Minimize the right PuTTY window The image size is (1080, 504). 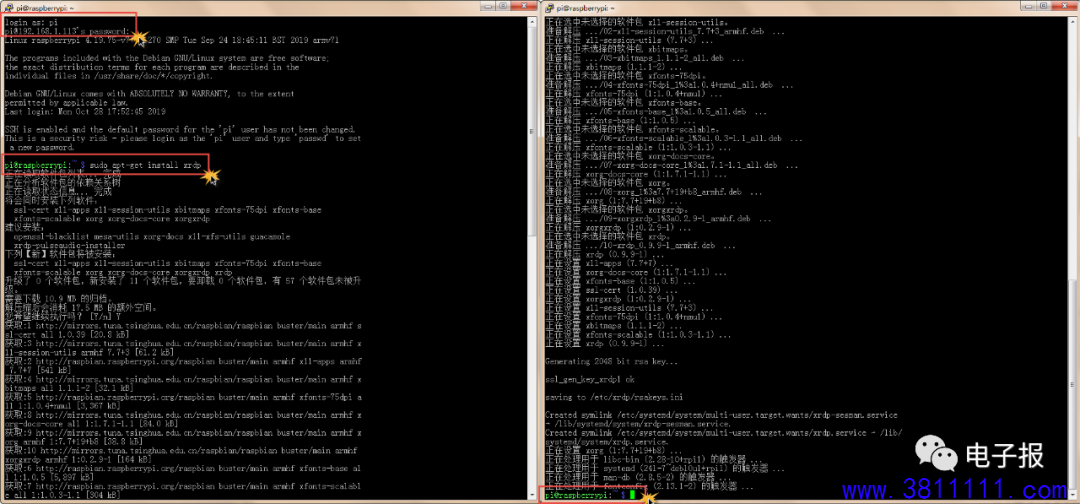1028,6
